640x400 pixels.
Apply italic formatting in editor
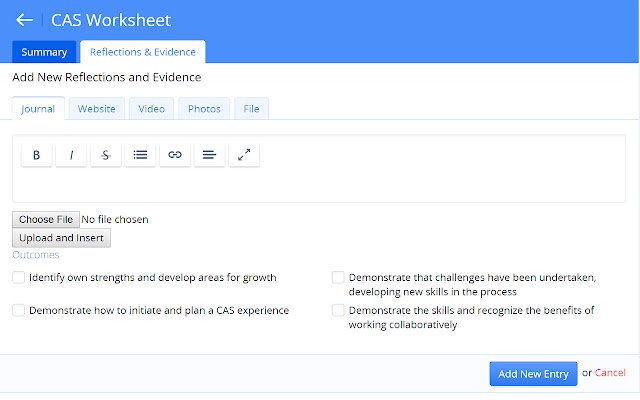71,155
